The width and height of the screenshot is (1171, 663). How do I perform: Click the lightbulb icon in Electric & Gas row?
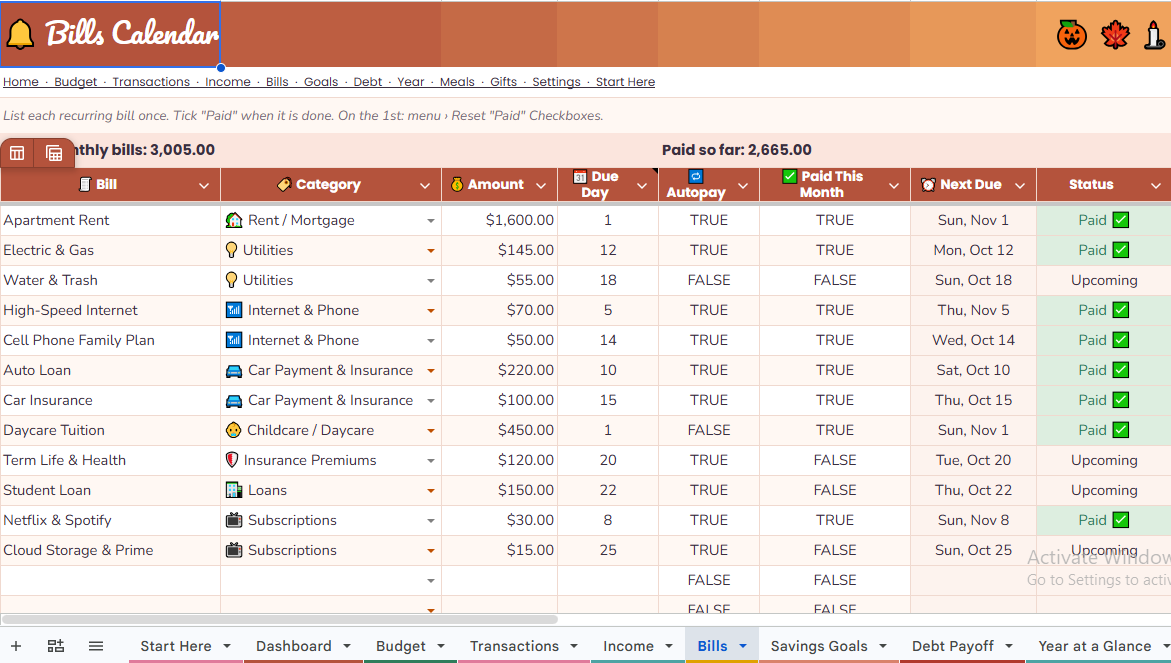(232, 250)
